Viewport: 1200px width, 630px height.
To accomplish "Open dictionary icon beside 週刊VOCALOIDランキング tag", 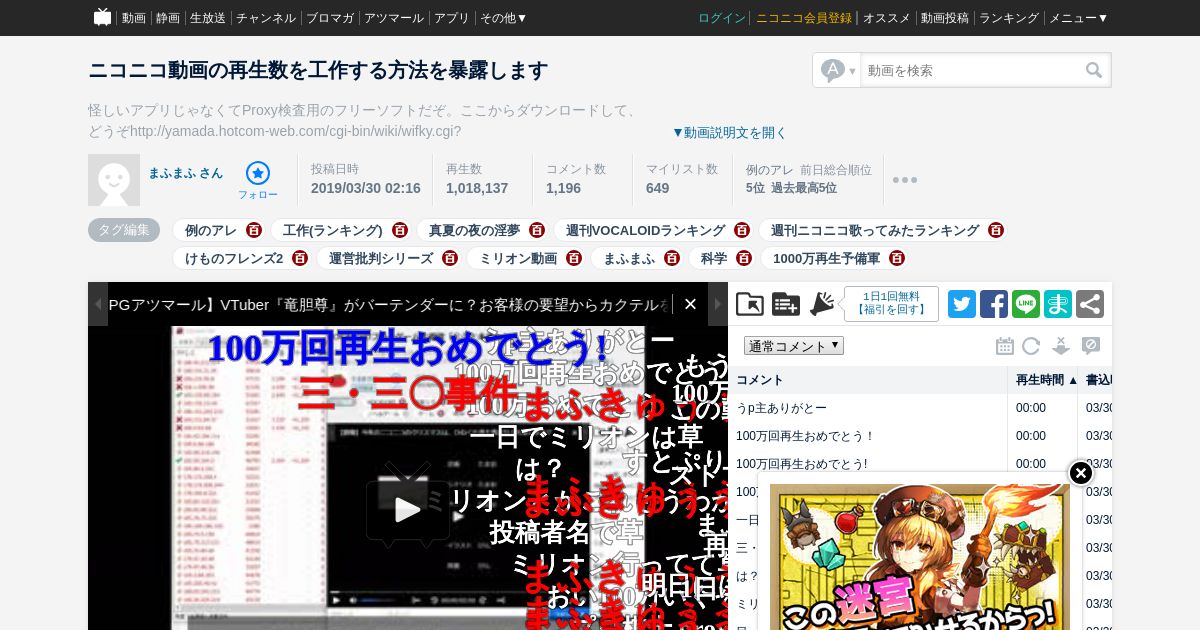I will 742,230.
